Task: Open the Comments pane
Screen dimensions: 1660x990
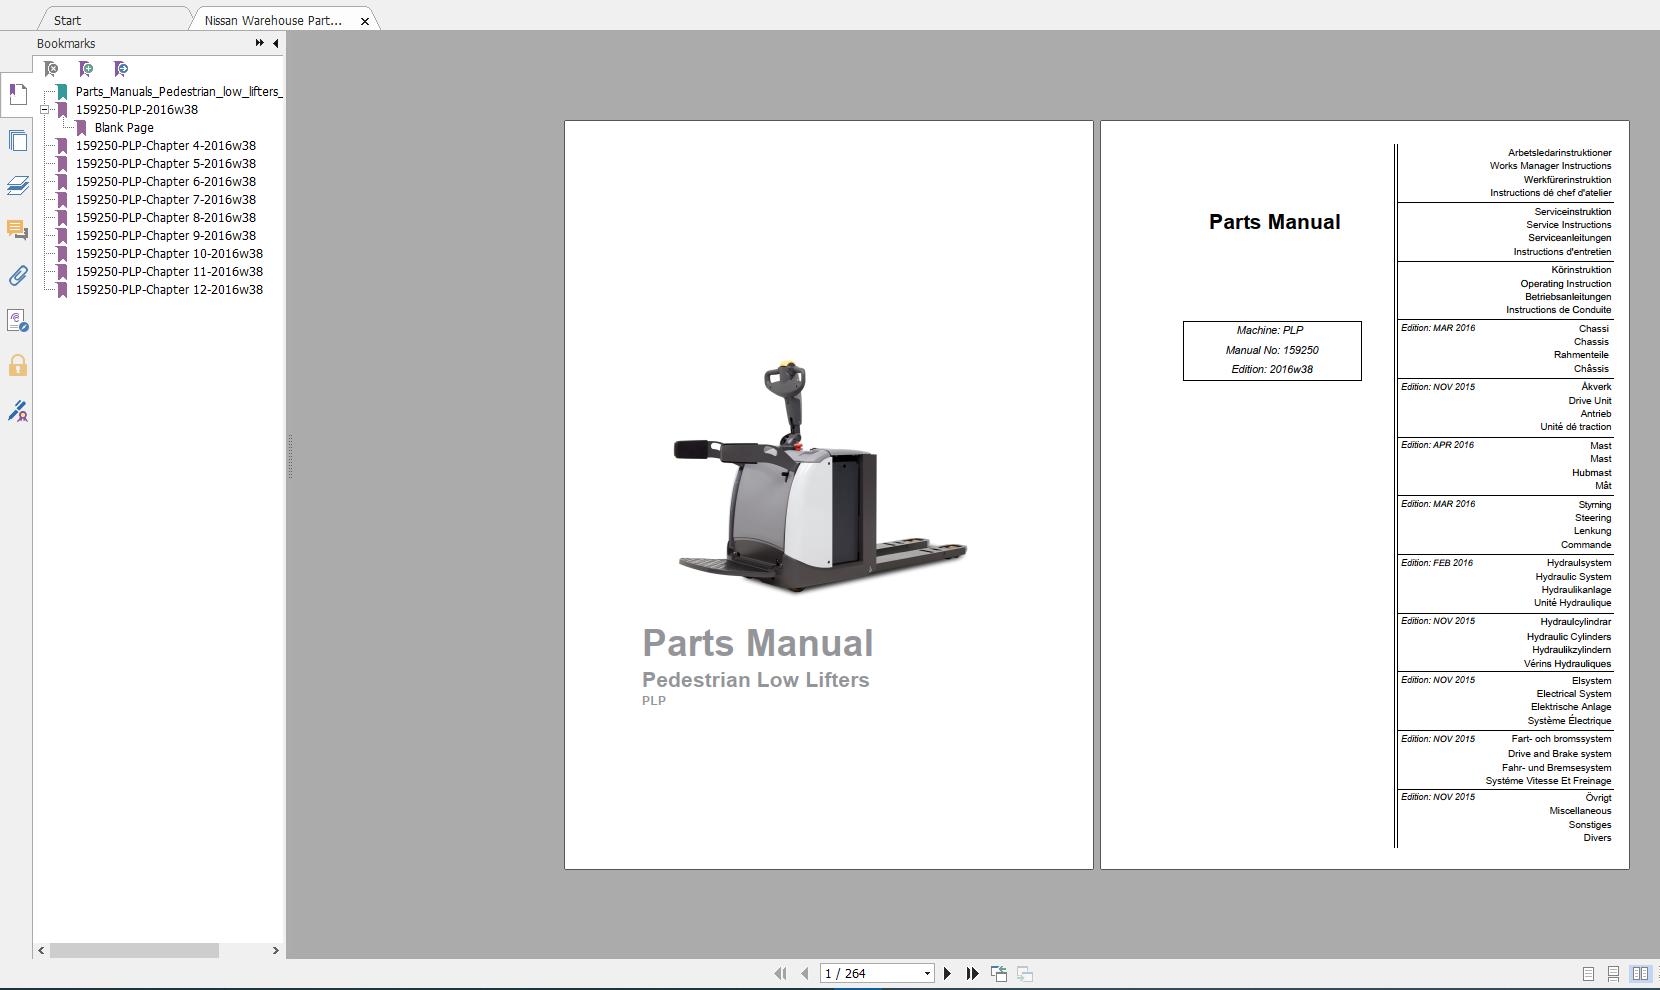Action: tap(17, 231)
